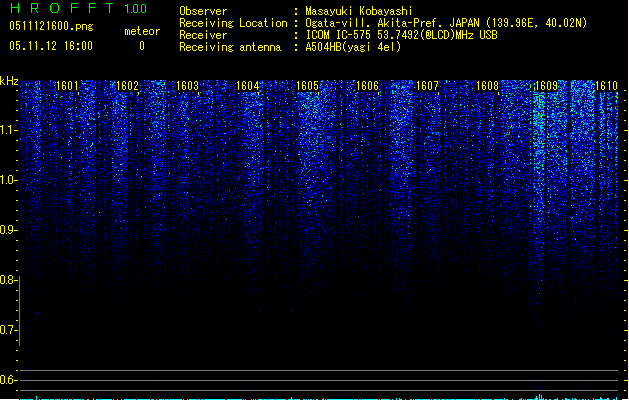Viewport: 629px width, 400px height.
Task: Click the kHz axis unit label
Action: click(x=9, y=81)
